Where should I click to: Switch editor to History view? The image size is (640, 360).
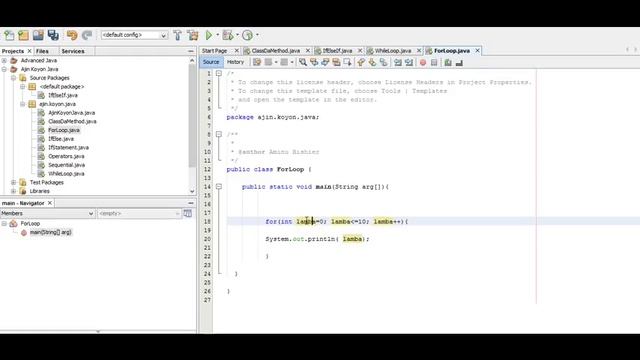point(235,62)
